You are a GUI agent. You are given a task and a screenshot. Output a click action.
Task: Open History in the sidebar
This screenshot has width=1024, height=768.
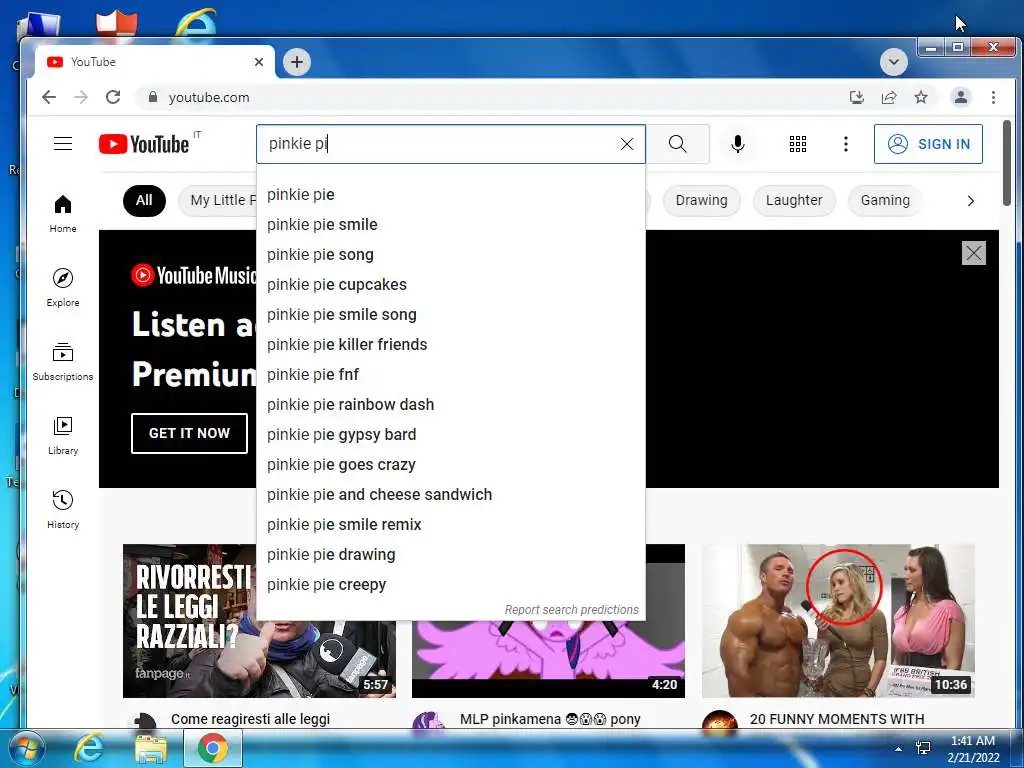[63, 509]
